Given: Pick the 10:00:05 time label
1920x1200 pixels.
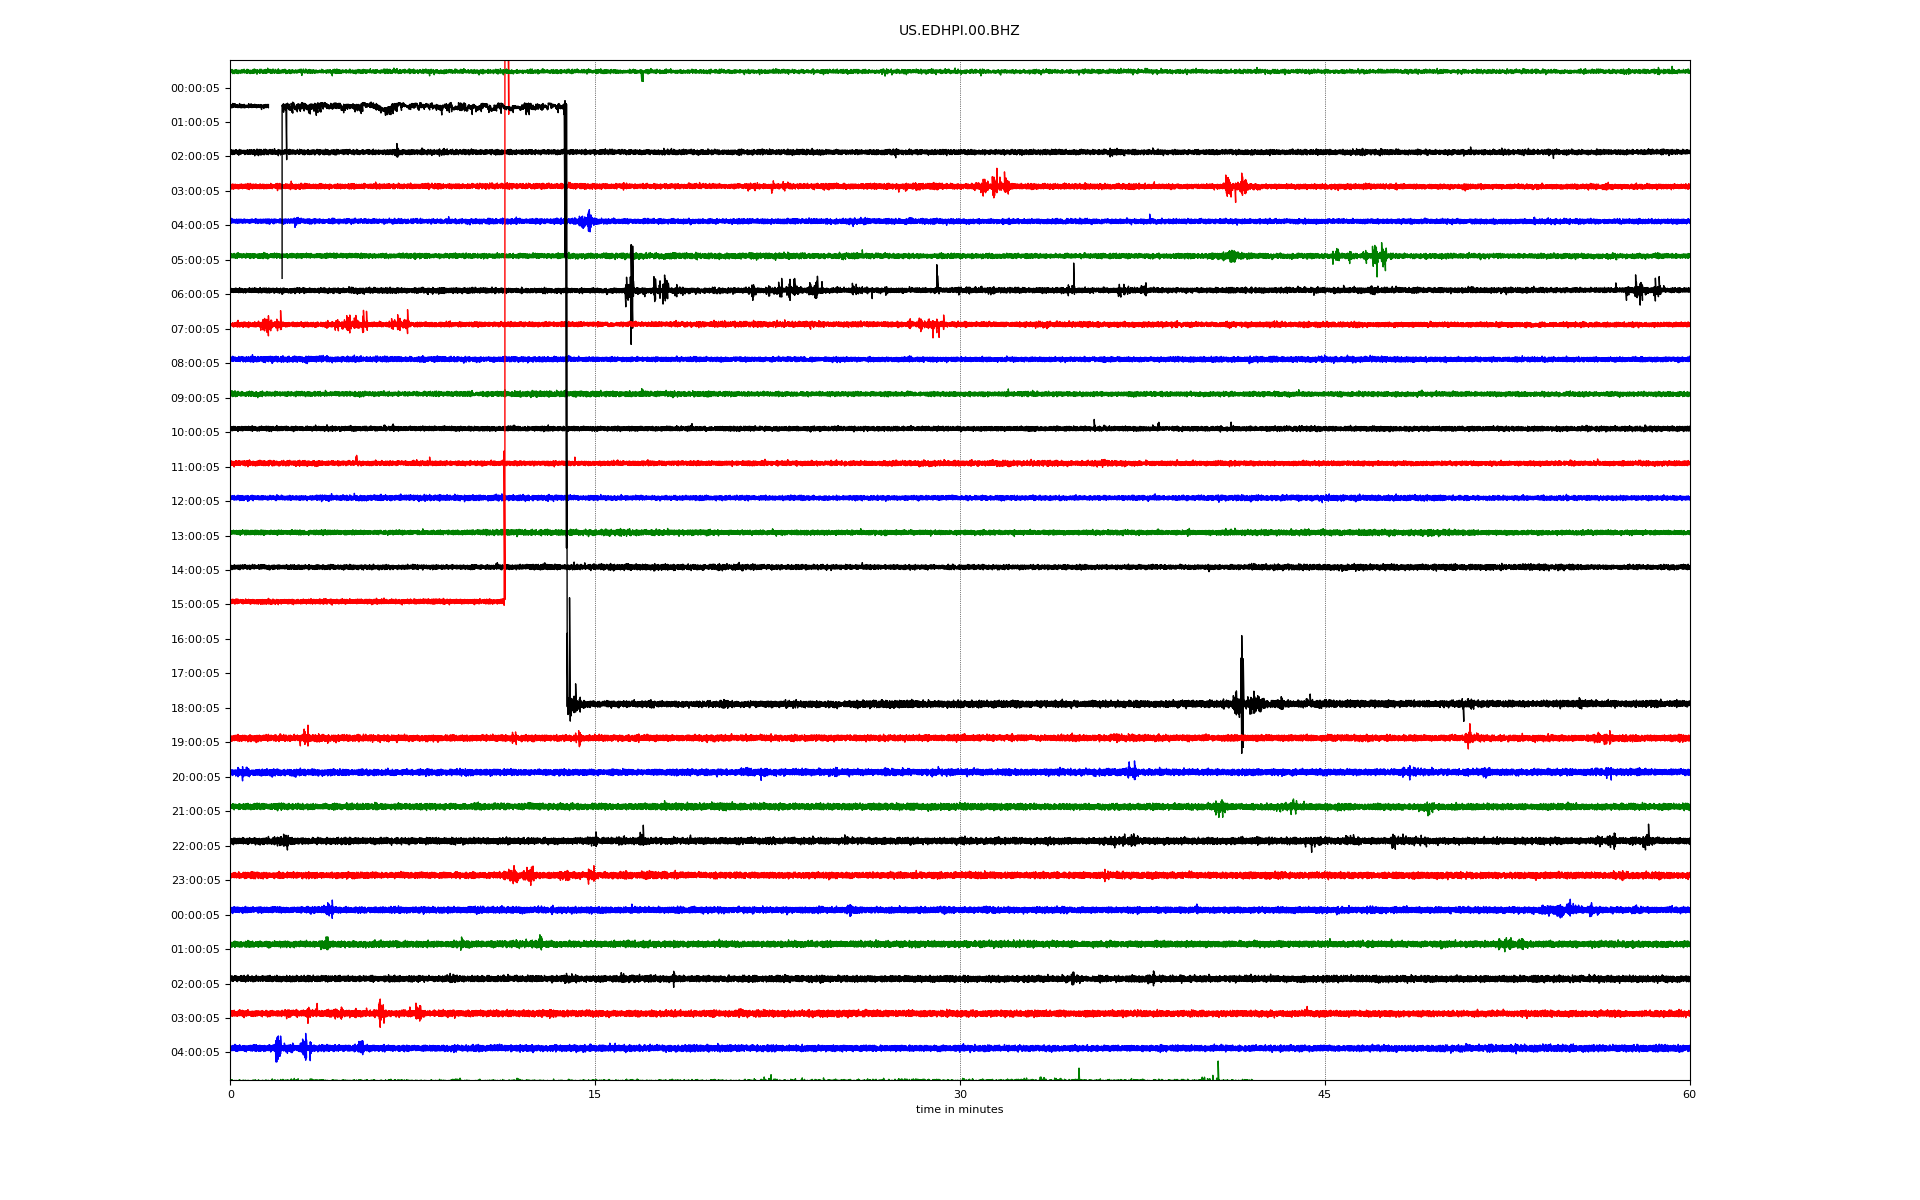Looking at the screenshot, I should 195,432.
